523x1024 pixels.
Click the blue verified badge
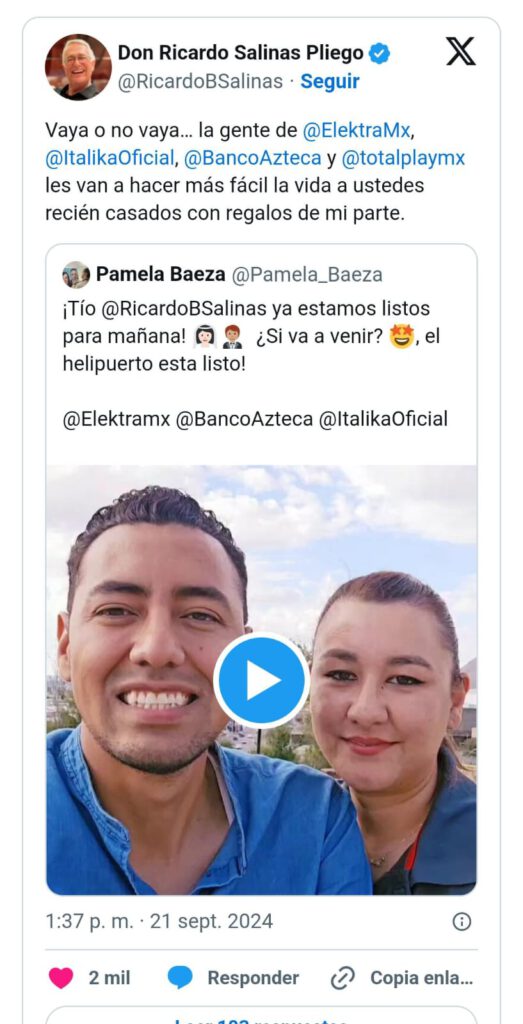[x=379, y=53]
